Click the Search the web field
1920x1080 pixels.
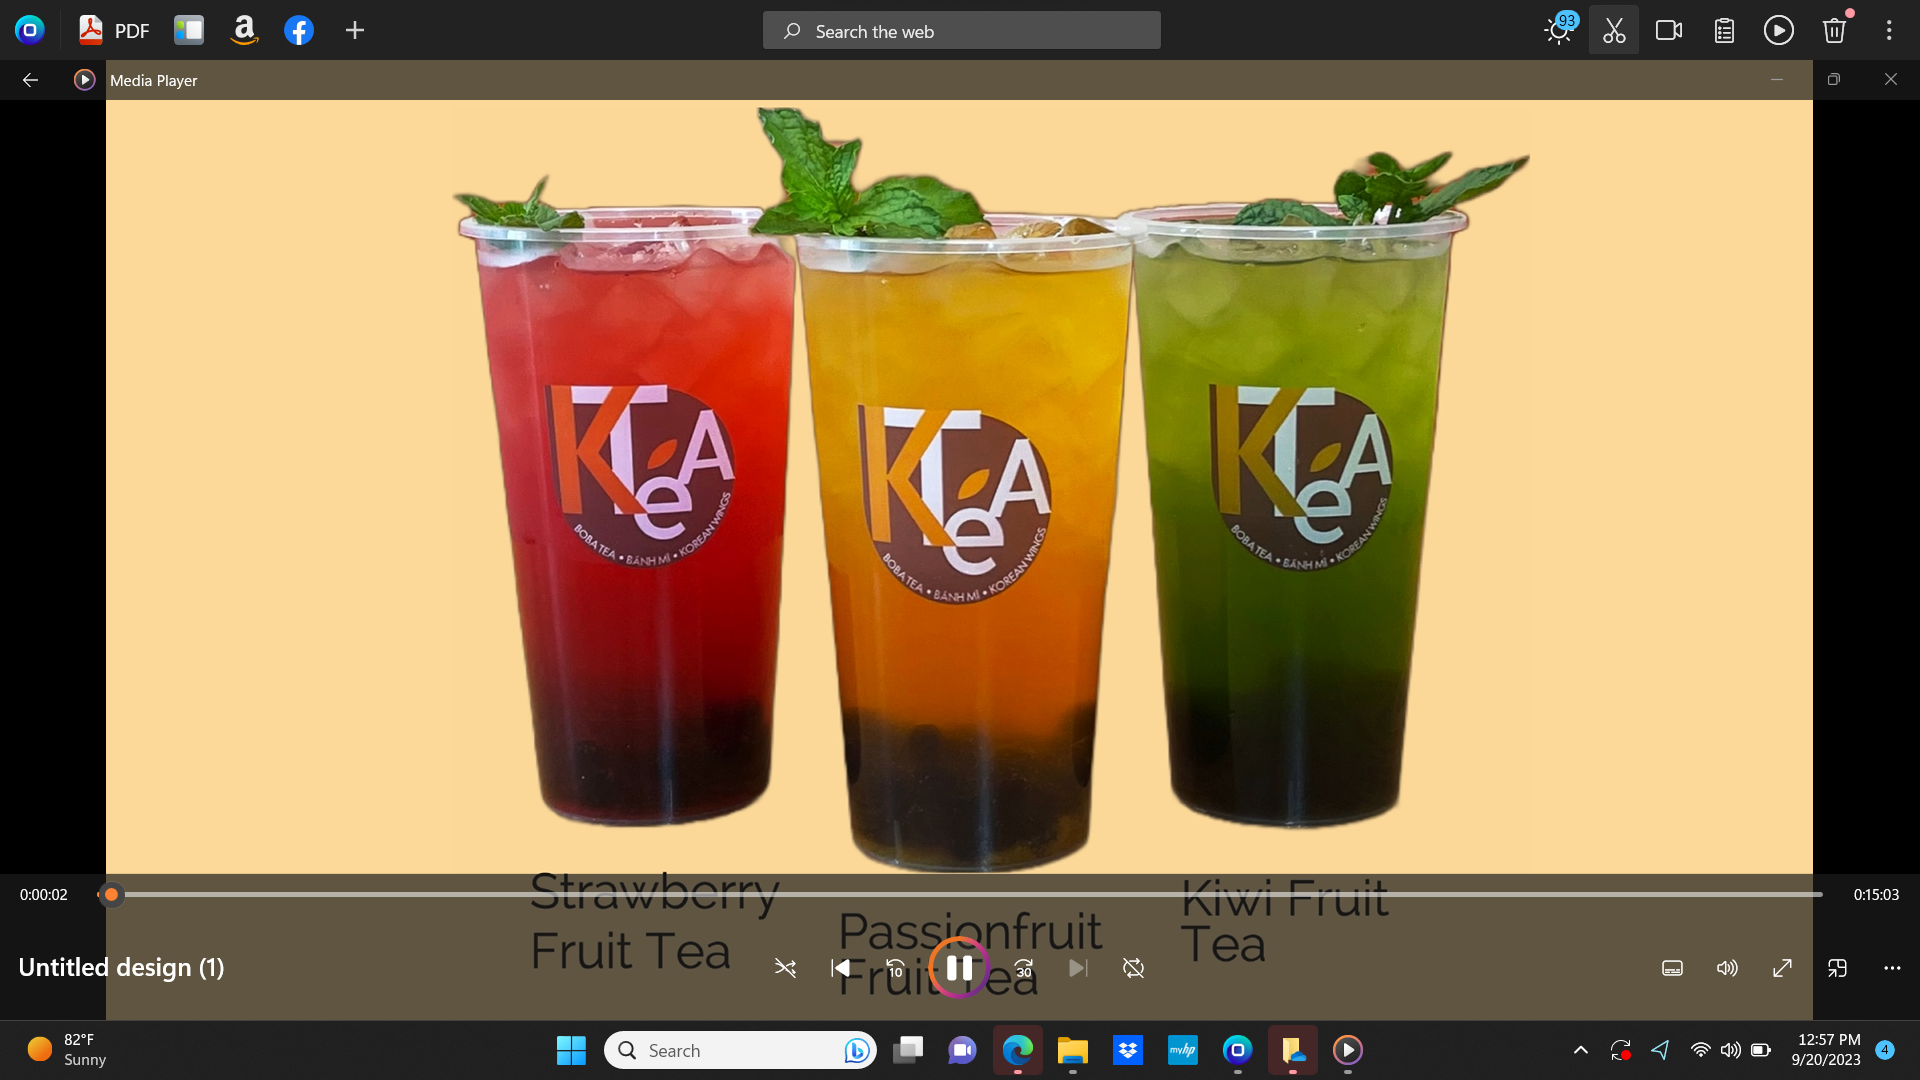[x=961, y=31]
